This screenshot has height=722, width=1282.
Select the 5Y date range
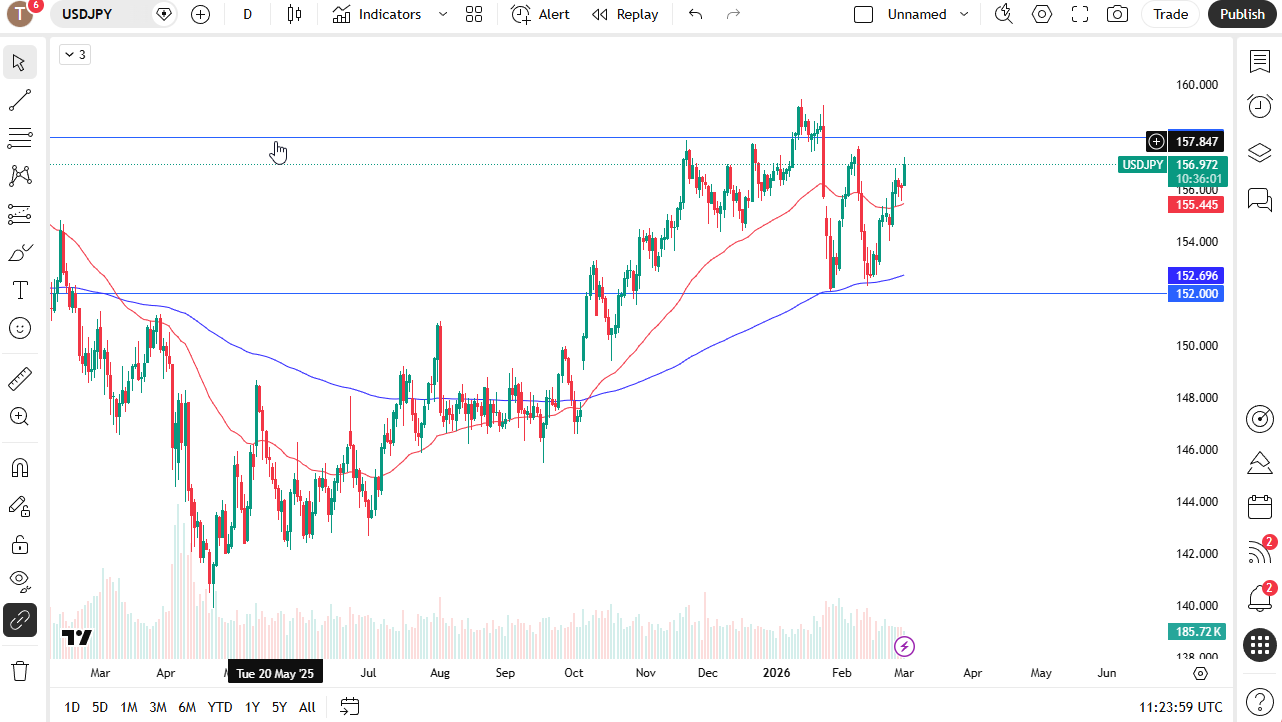pyautogui.click(x=279, y=707)
